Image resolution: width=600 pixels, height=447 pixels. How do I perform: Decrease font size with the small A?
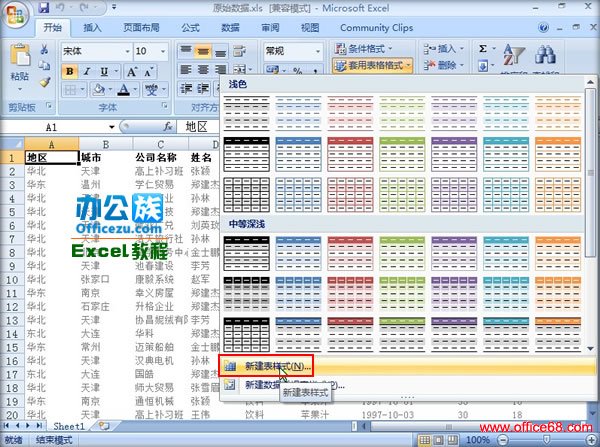click(x=148, y=72)
